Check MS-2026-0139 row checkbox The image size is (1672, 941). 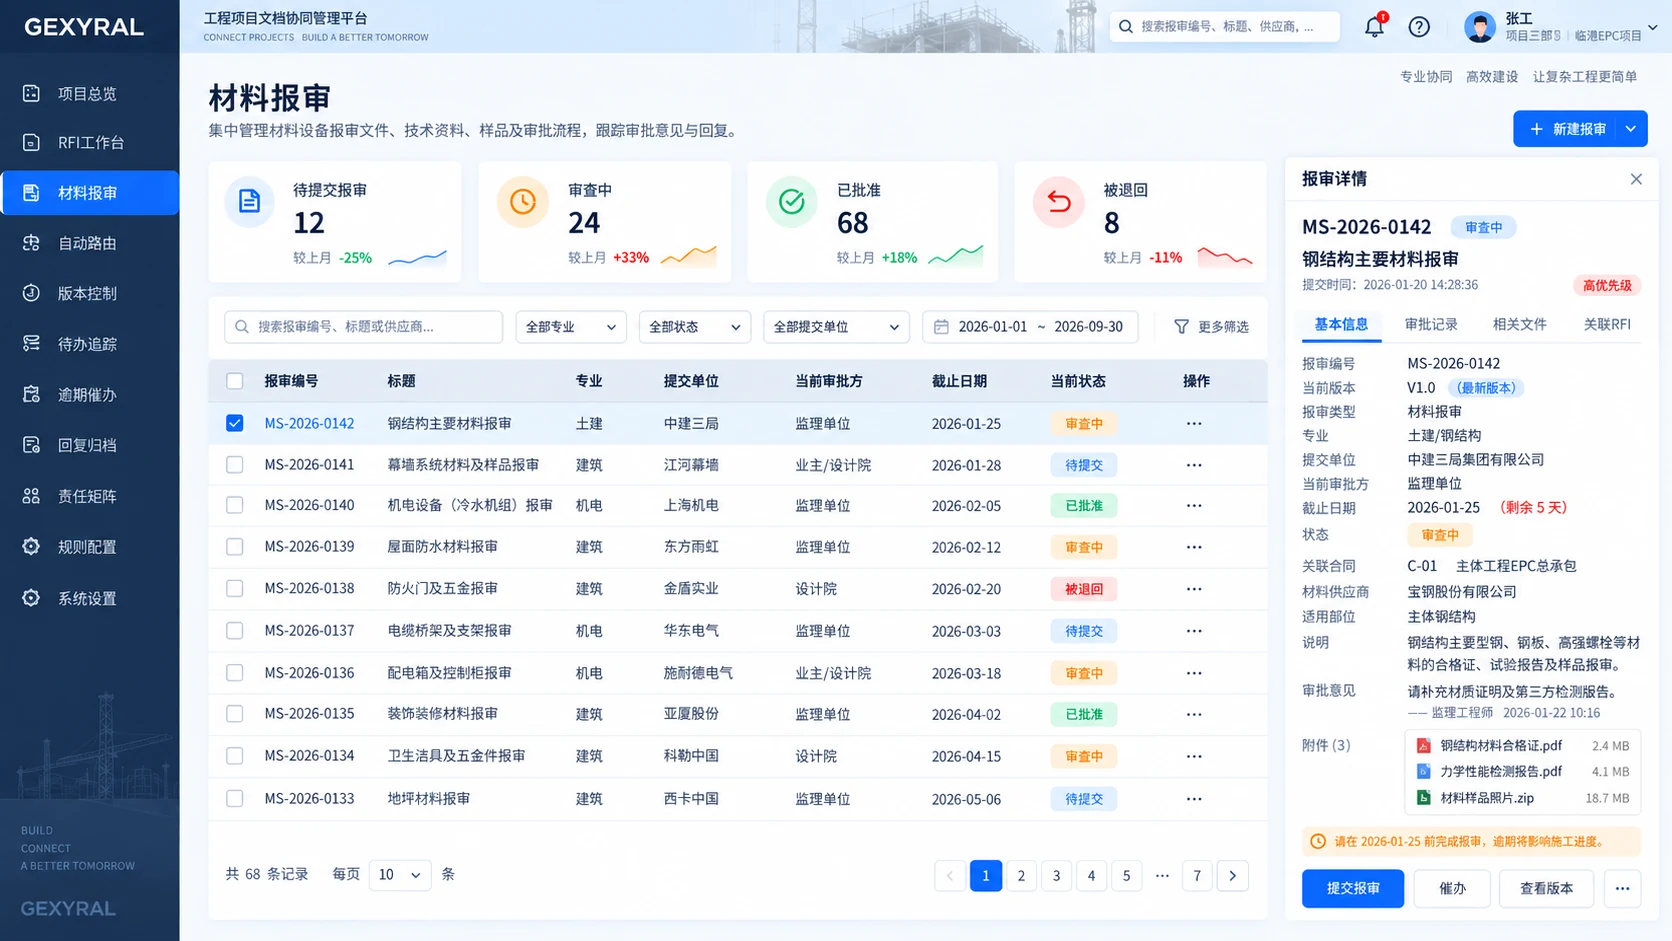pos(234,547)
